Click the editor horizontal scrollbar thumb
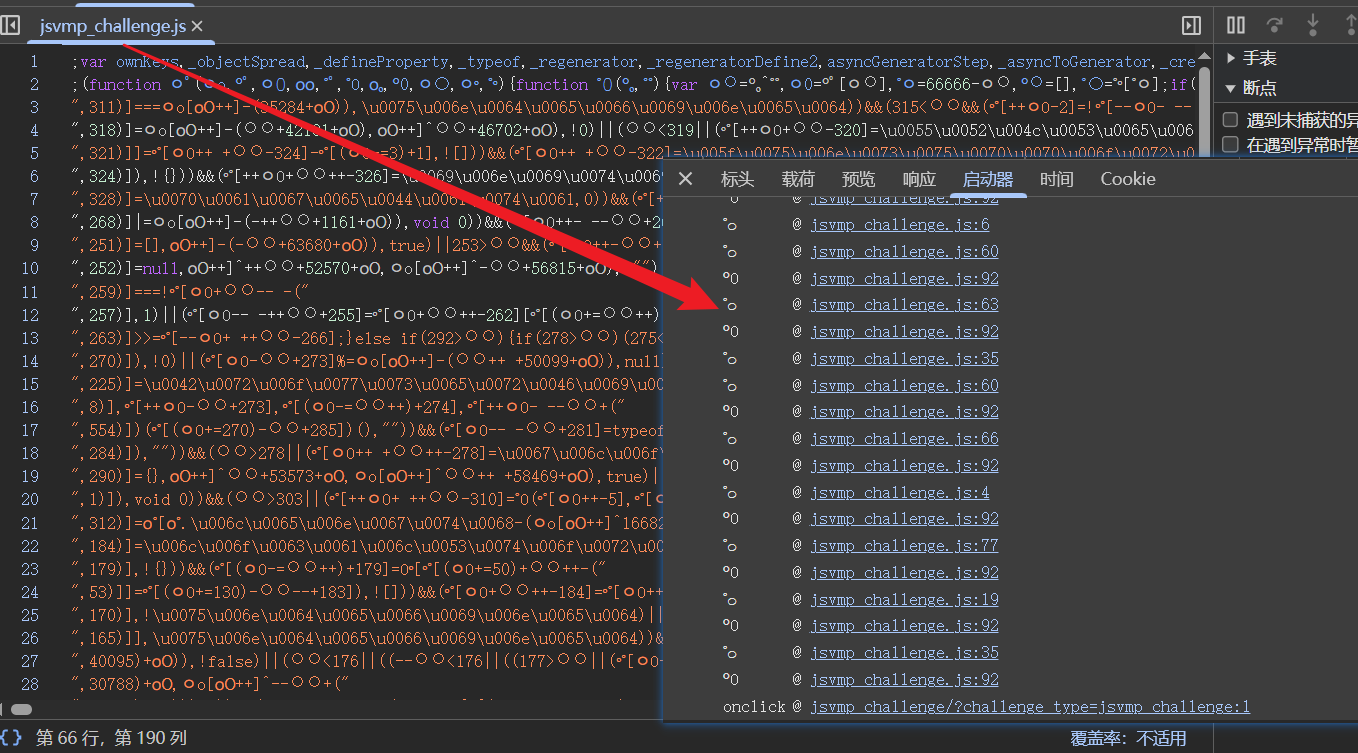 (x=20, y=709)
